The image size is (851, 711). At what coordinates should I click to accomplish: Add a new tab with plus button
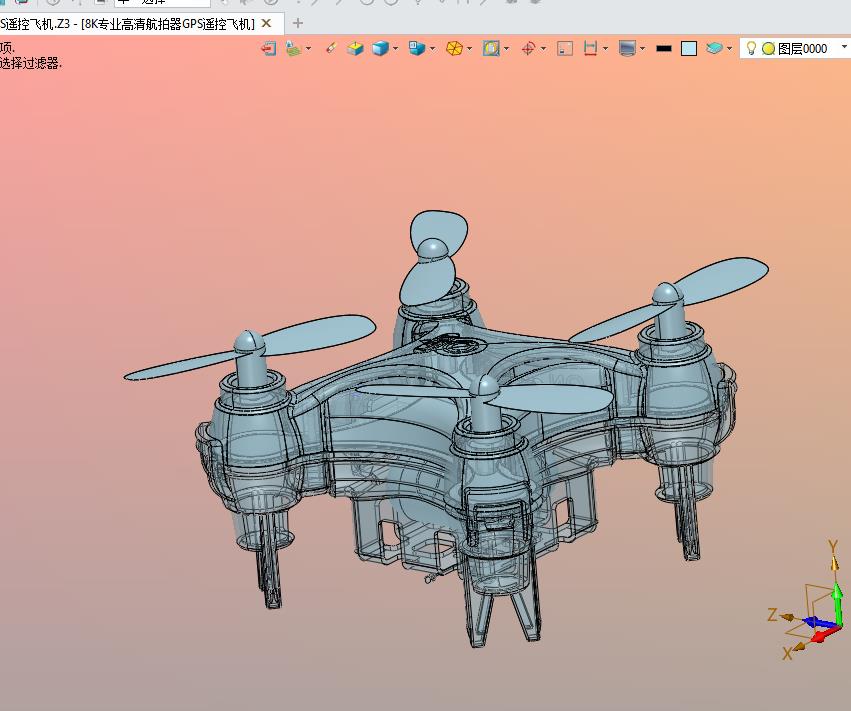pyautogui.click(x=297, y=23)
